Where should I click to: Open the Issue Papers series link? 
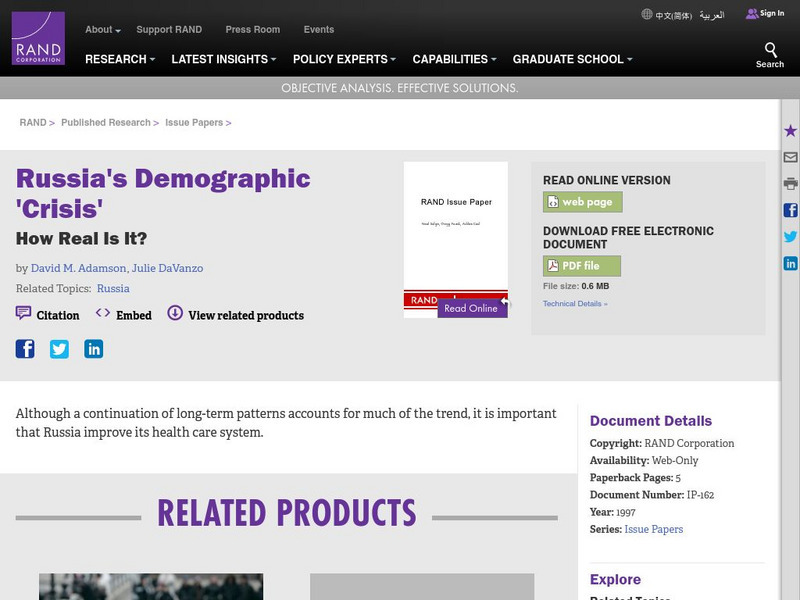click(x=654, y=529)
